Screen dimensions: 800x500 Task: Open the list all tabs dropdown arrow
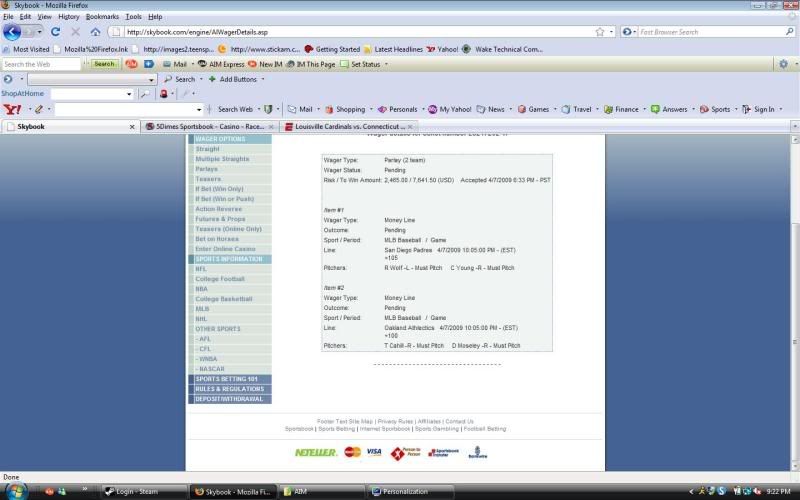pyautogui.click(x=794, y=126)
